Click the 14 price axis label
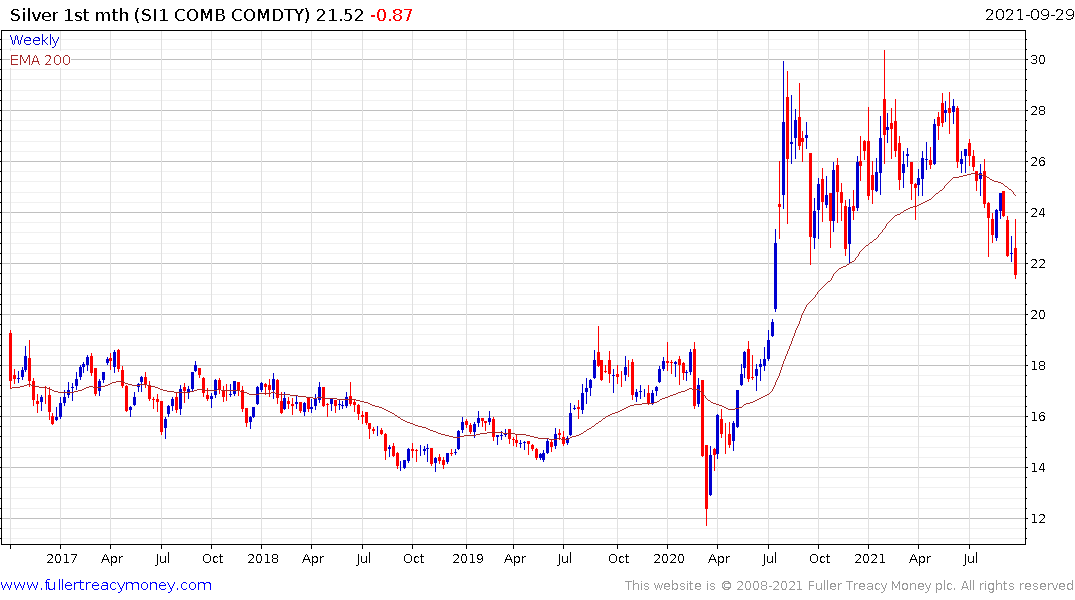This screenshot has width=1075, height=600. pos(1038,468)
